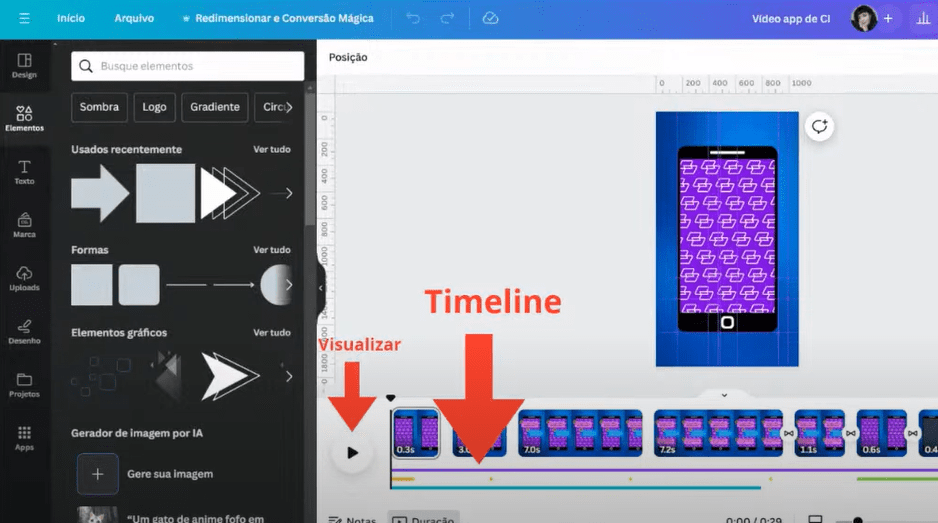Viewport: 938px width, 523px height.
Task: Show more suggestion chips with arrow
Action: pos(289,107)
